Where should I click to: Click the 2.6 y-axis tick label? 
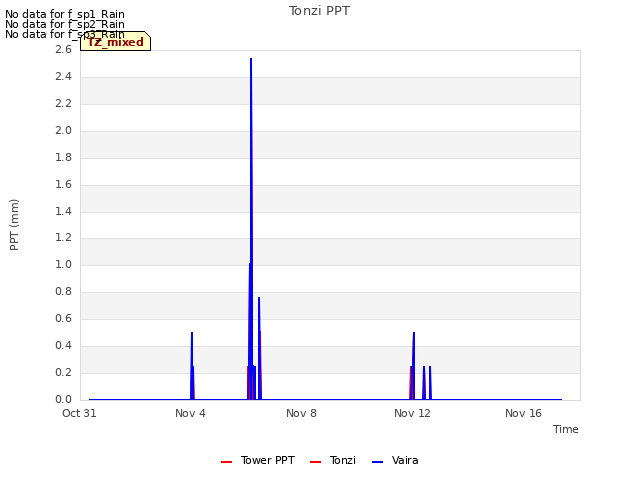tap(63, 49)
